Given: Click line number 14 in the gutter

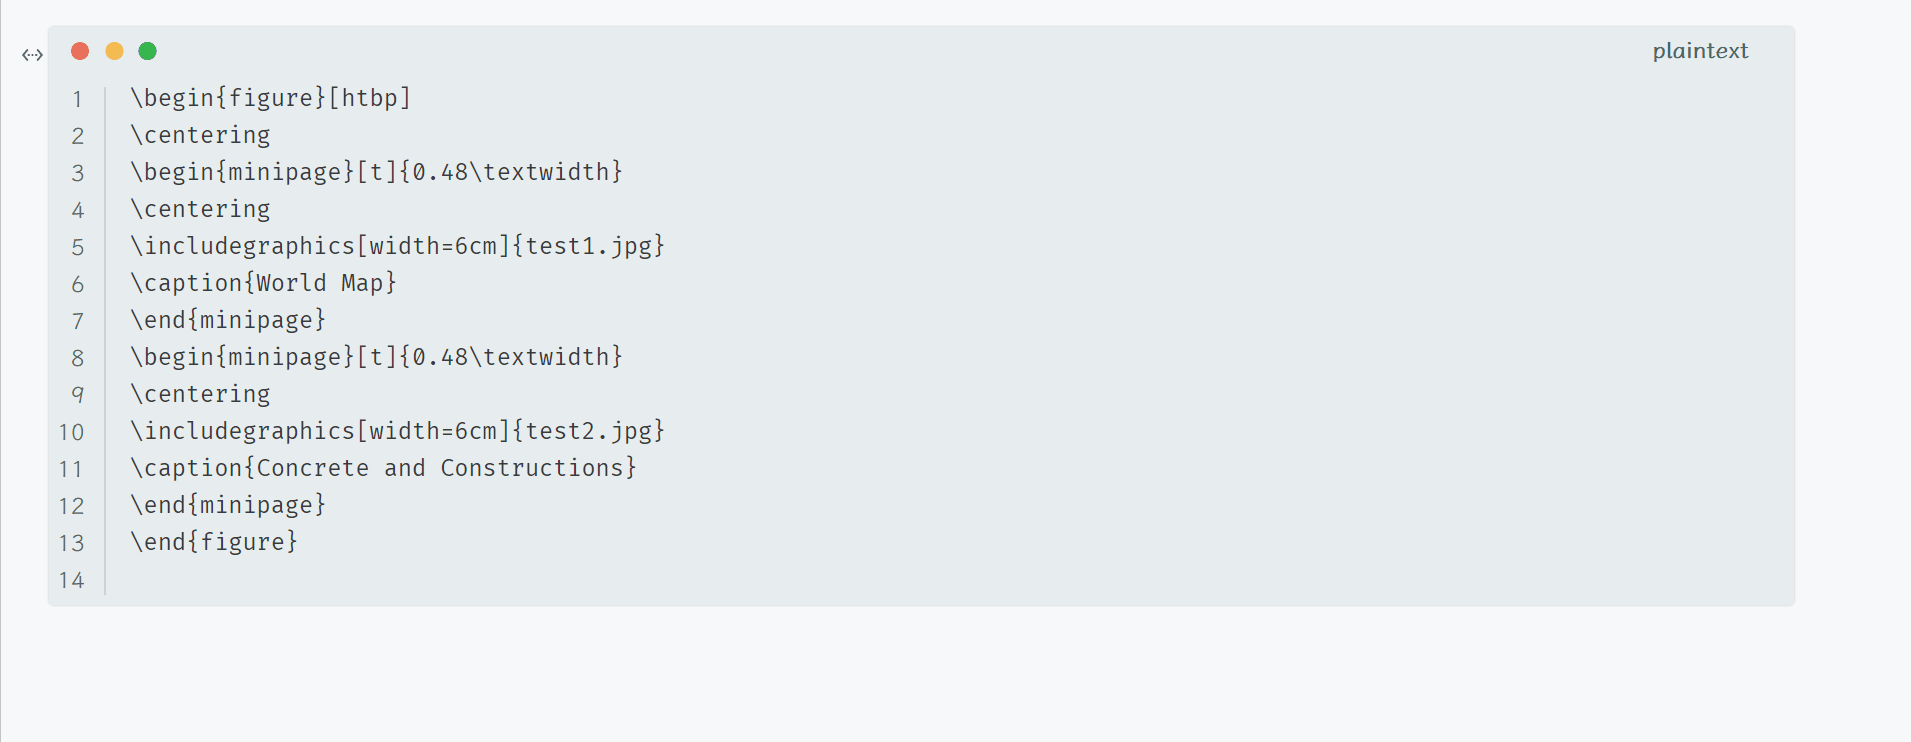Looking at the screenshot, I should [71, 580].
